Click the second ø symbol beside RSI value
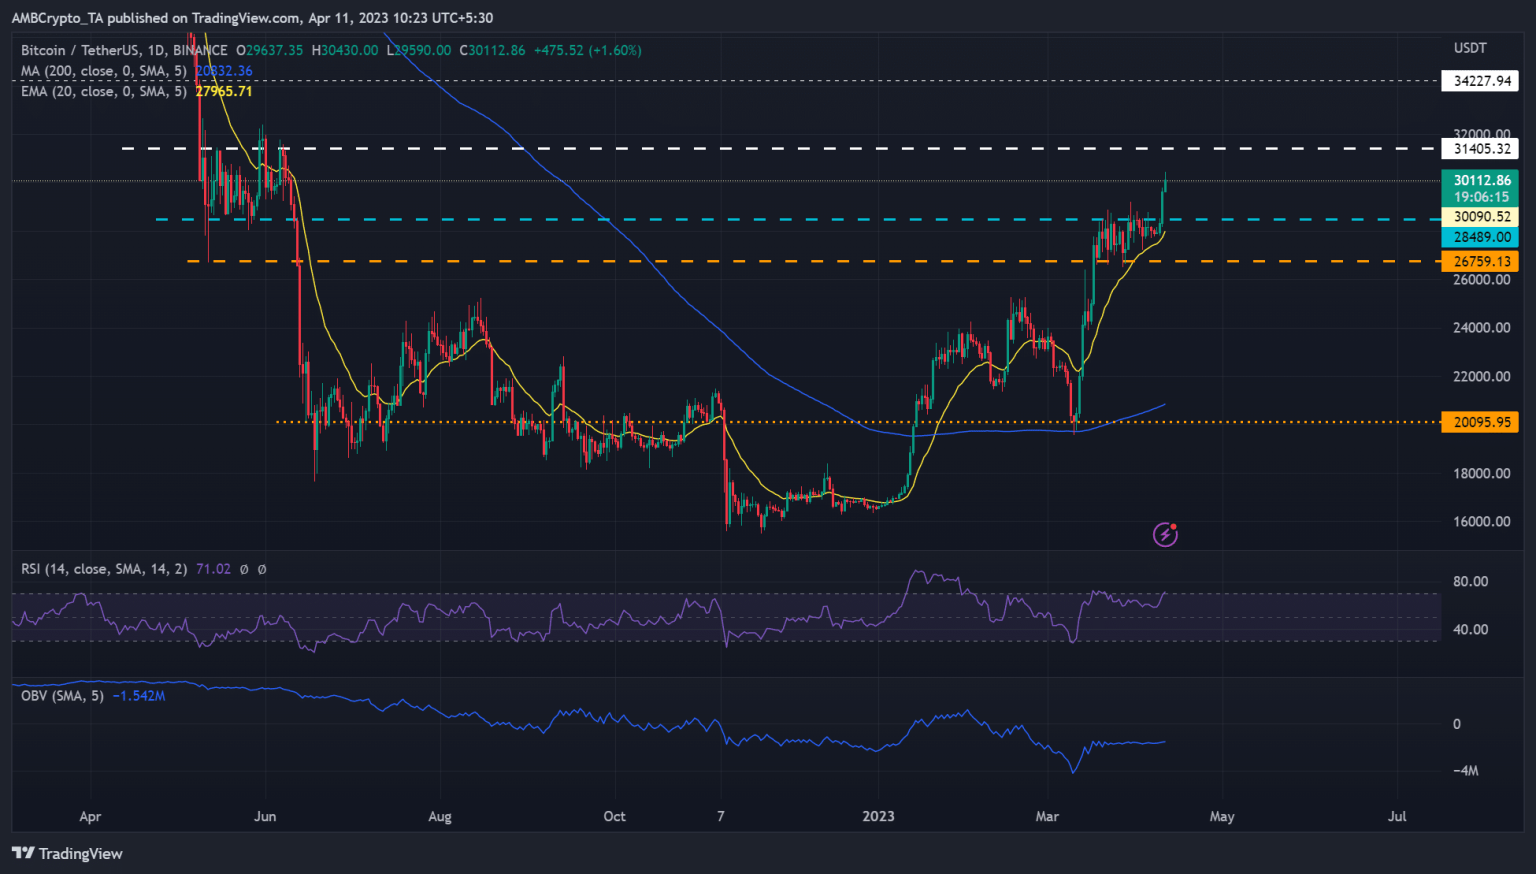Image resolution: width=1536 pixels, height=874 pixels. tap(262, 569)
